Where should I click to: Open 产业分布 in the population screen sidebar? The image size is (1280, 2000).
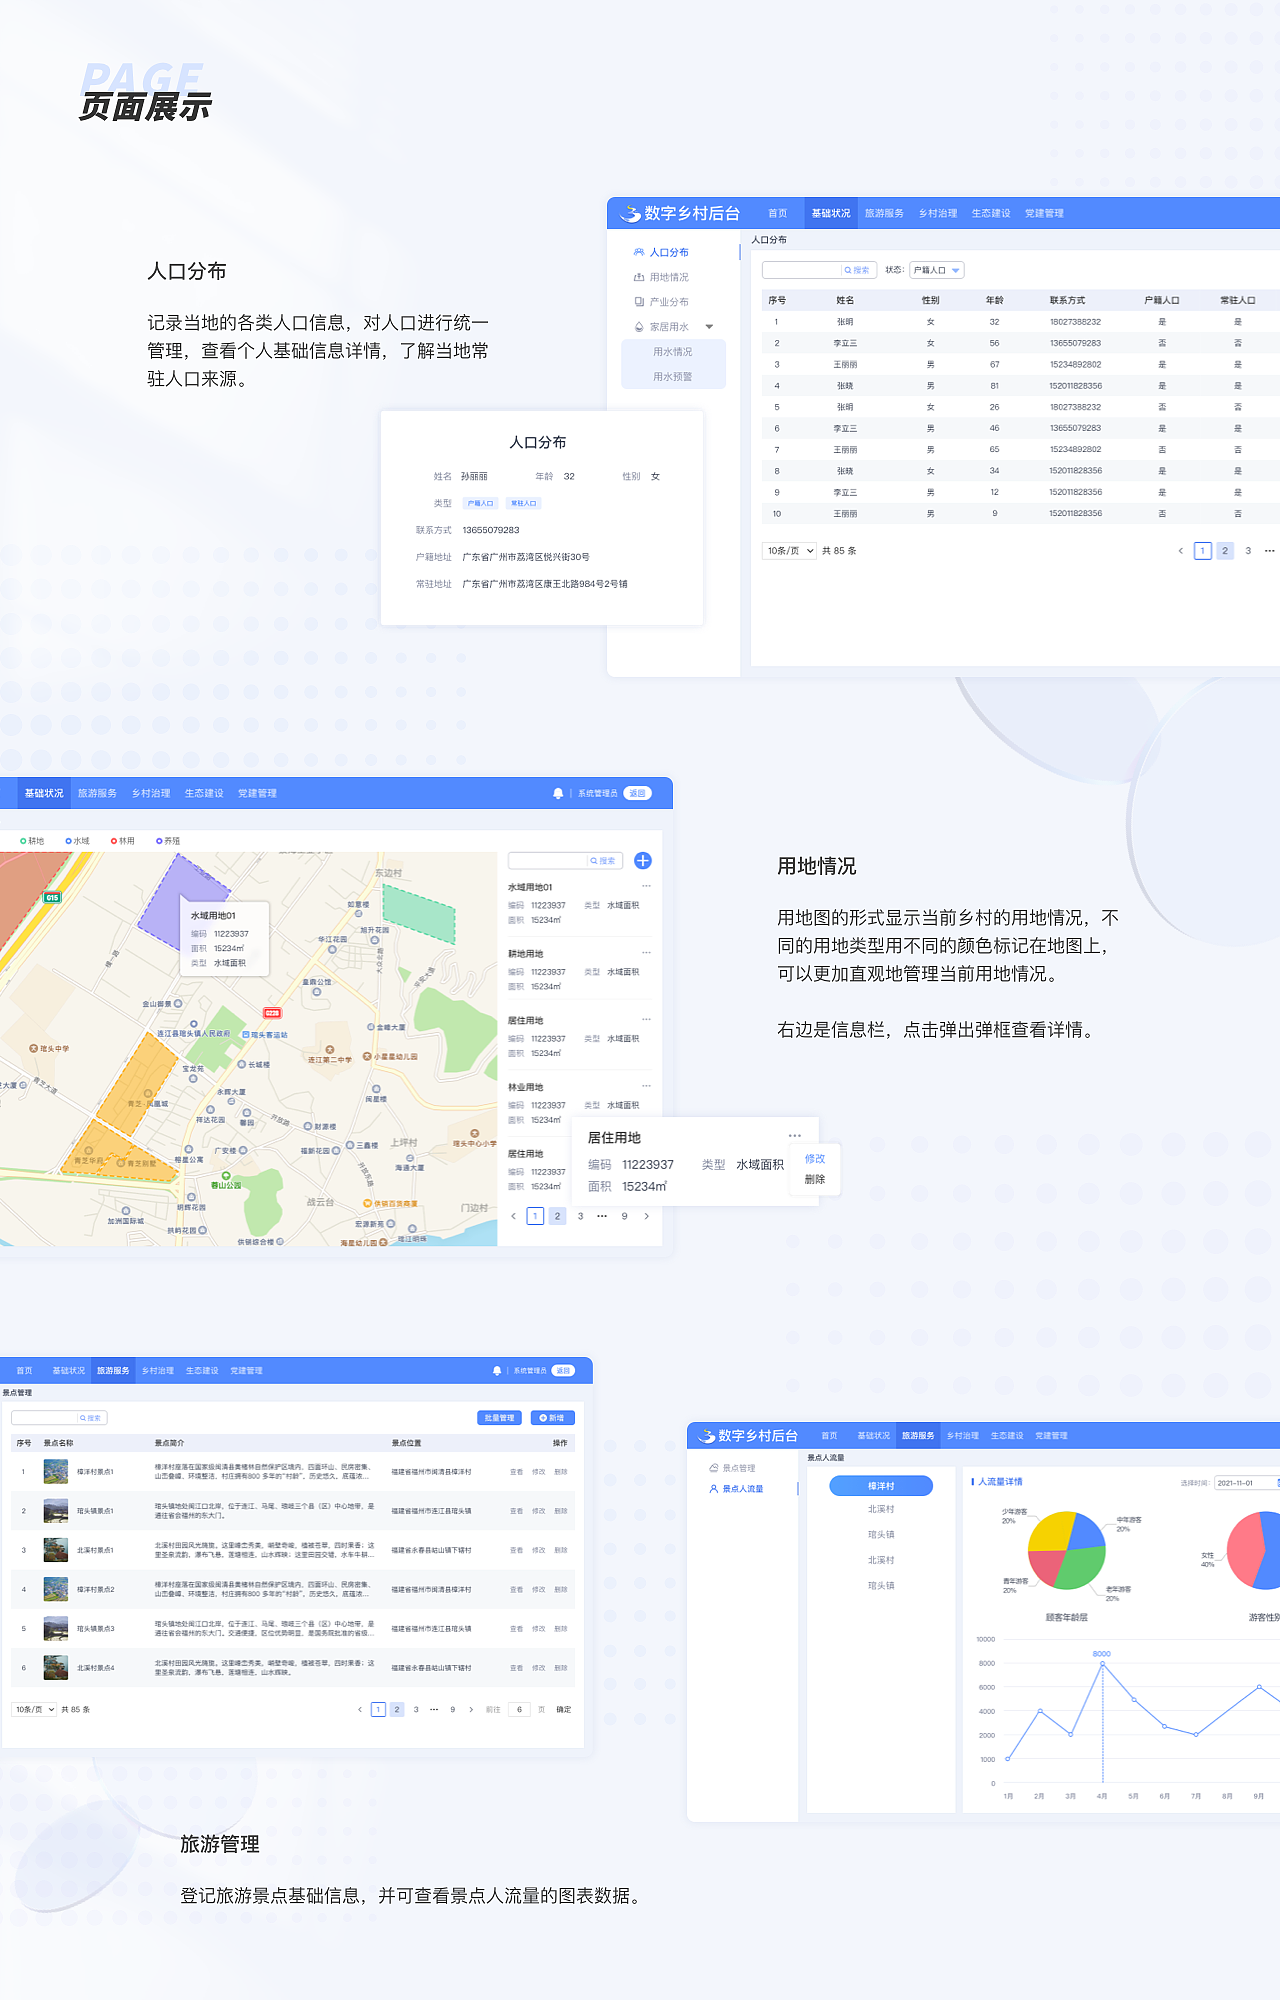661,302
